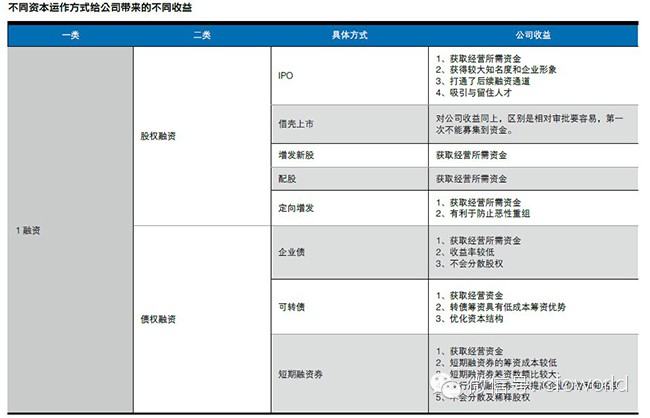The height and width of the screenshot is (418, 650).
Task: Click the line 获得较大知名度和企业形象
Action: point(496,70)
